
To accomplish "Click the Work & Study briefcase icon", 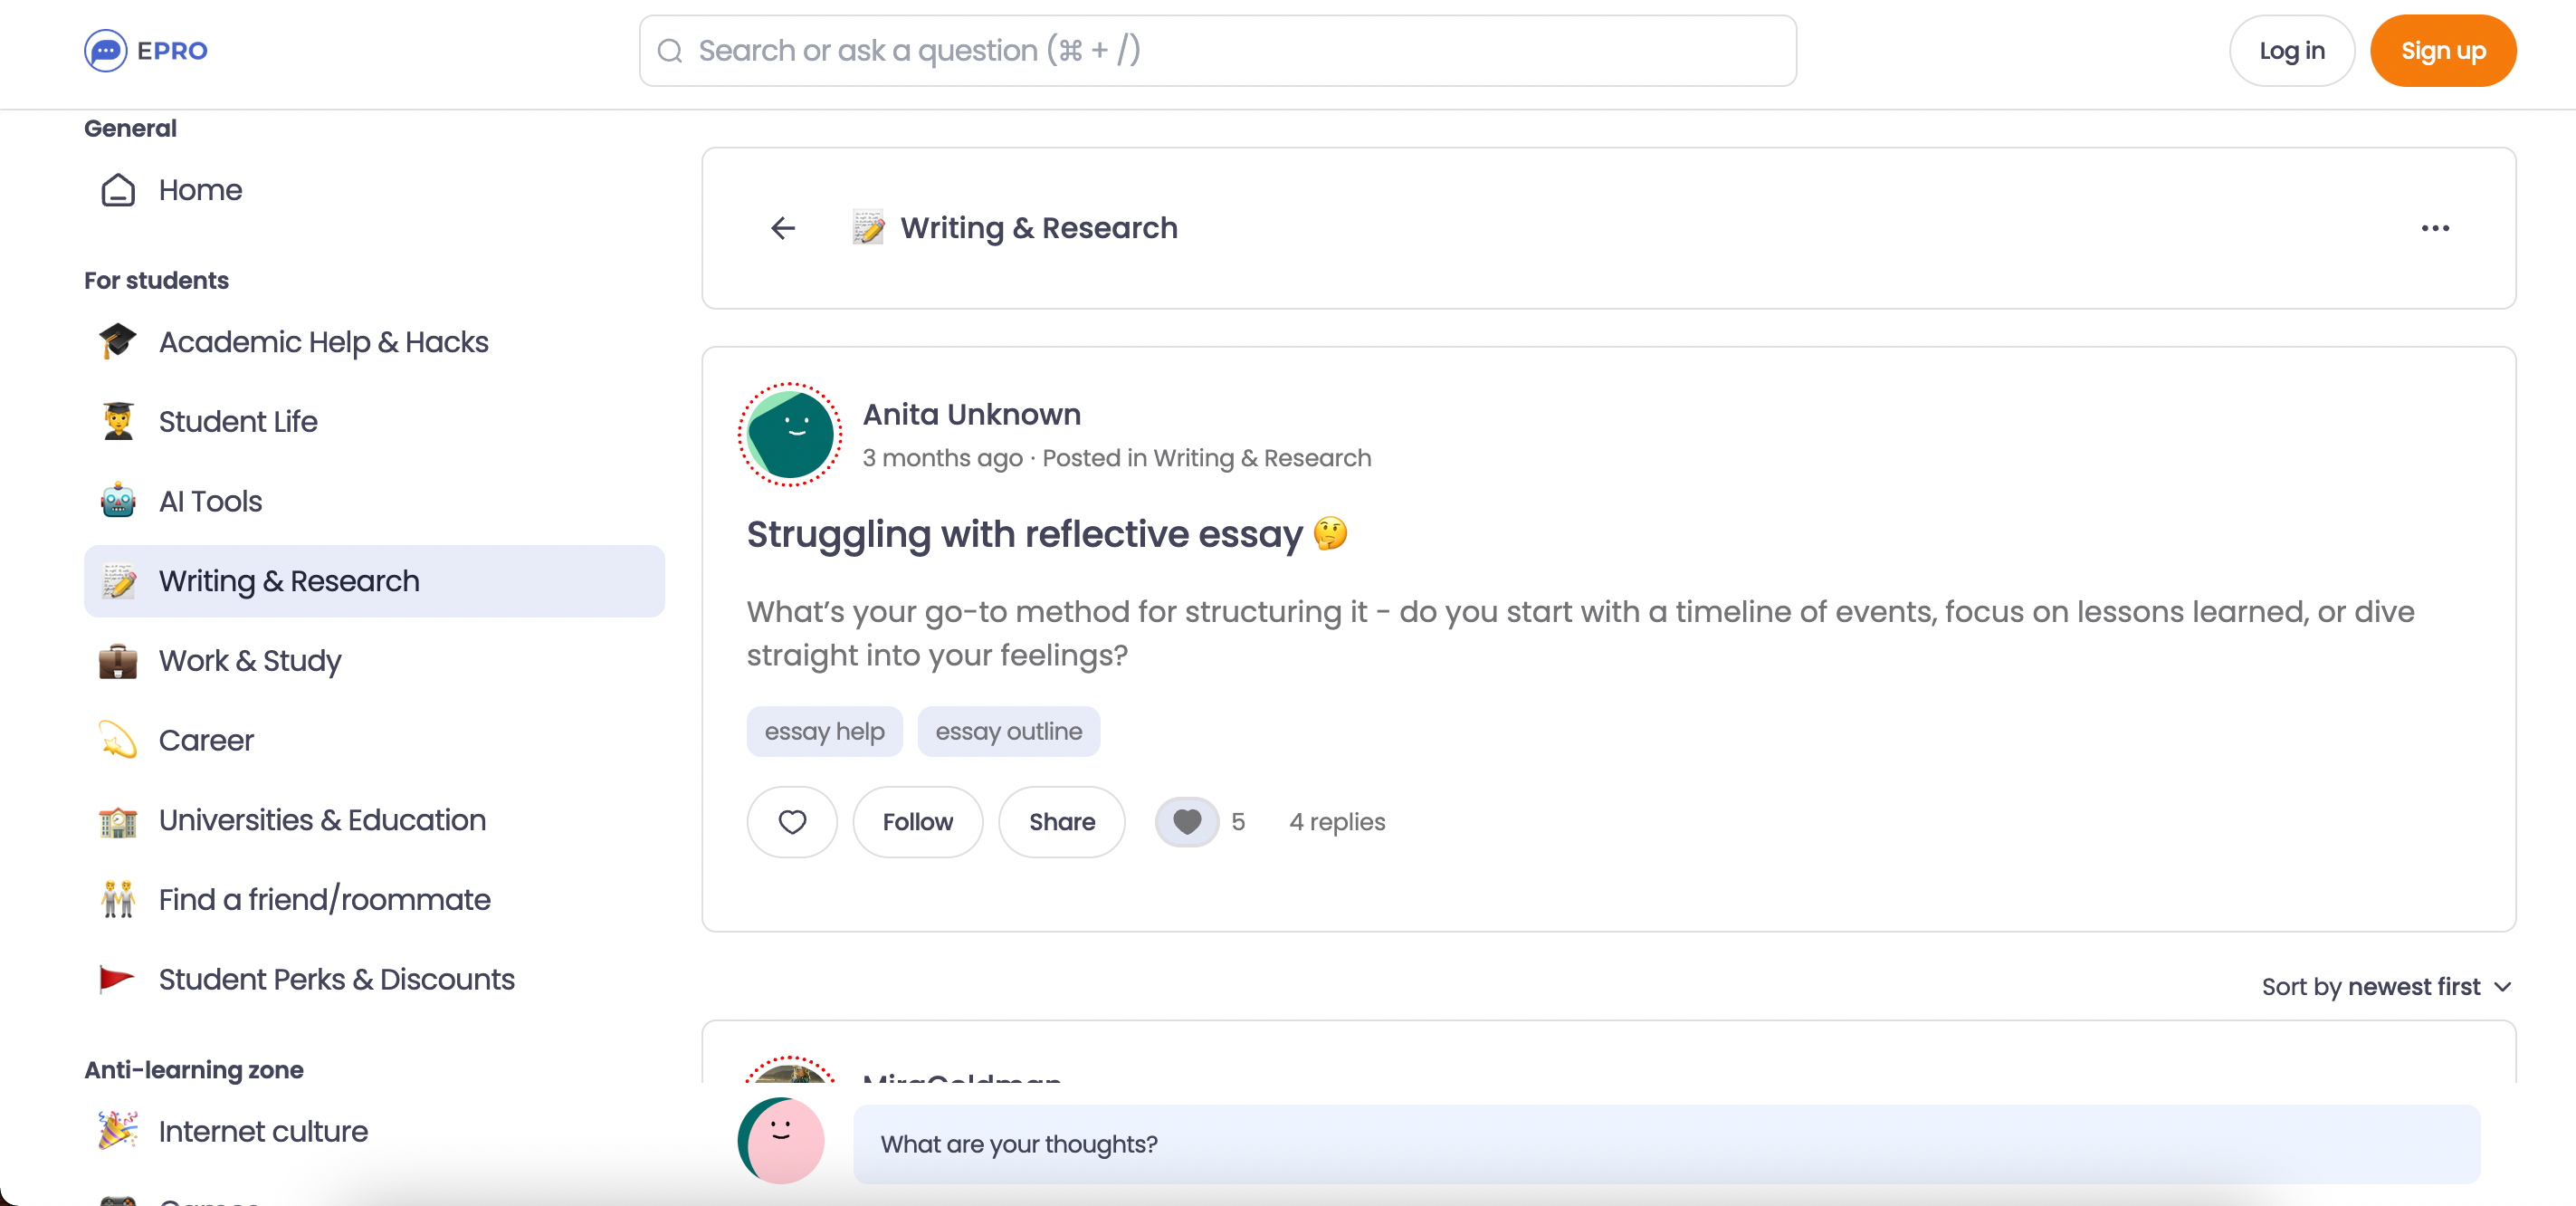I will point(117,661).
